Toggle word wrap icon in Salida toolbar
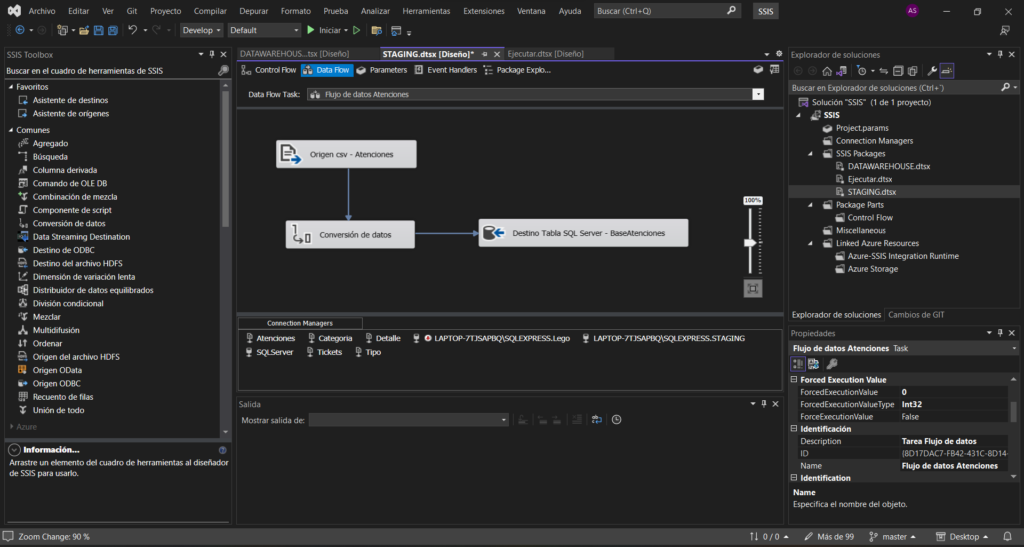Screen dimensions: 1024x547 [x=596, y=420]
